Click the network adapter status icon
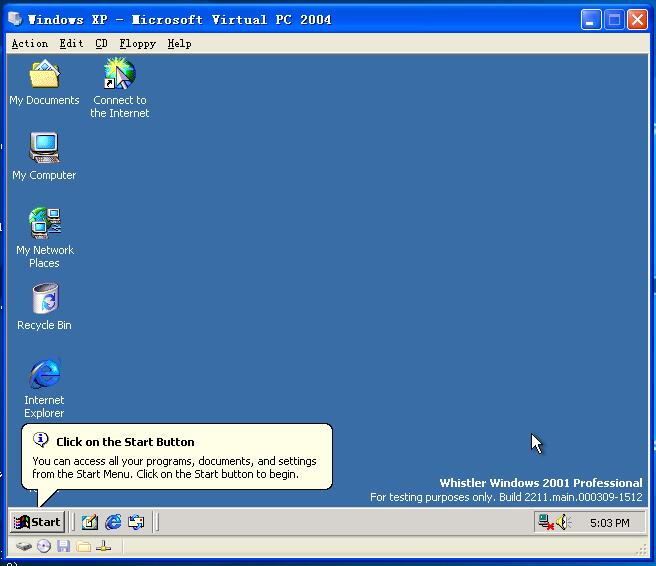Viewport: 656px width, 566px height. 103,546
